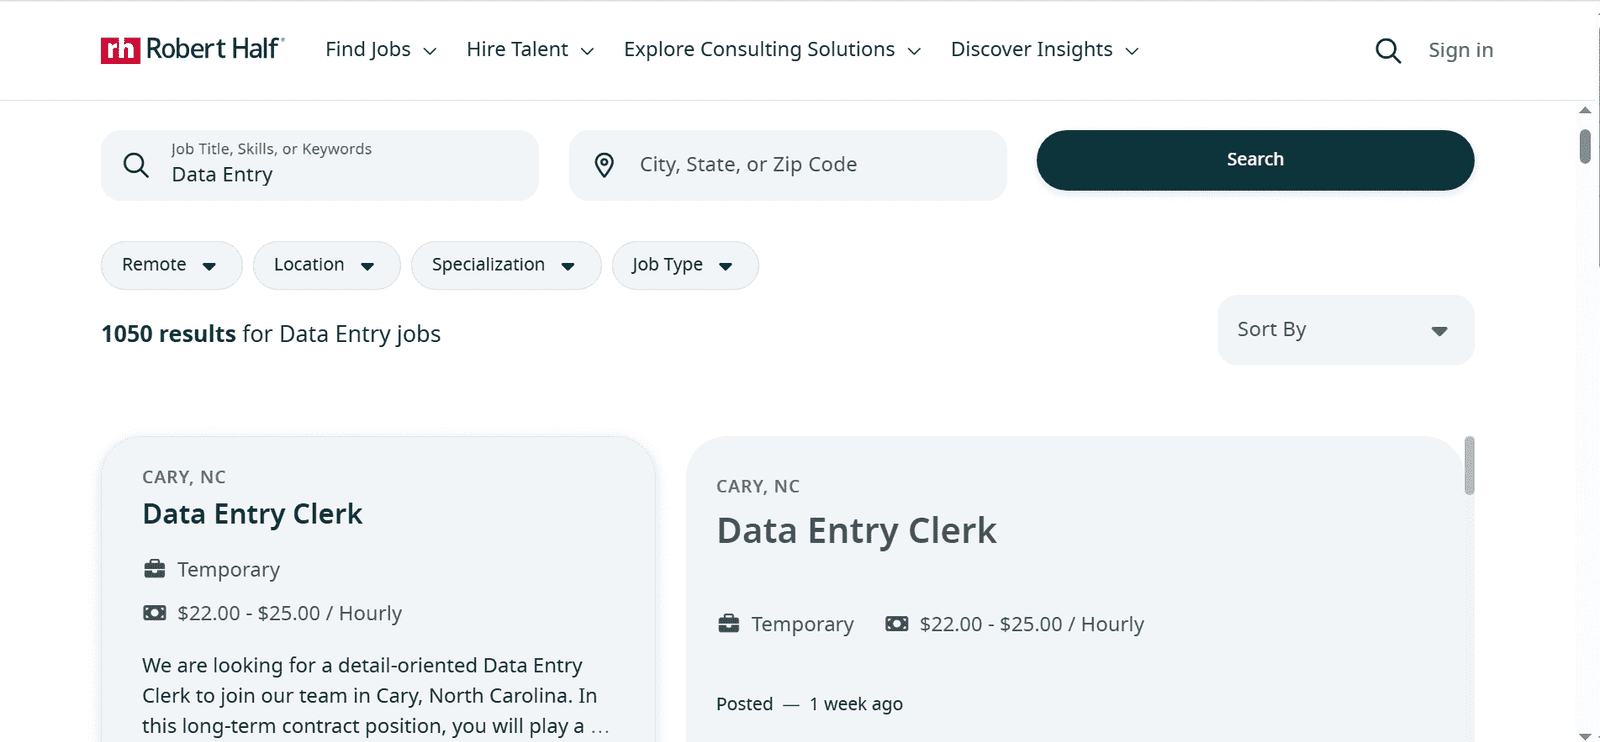This screenshot has width=1600, height=742.
Task: Click the location pin icon
Action: click(x=604, y=165)
